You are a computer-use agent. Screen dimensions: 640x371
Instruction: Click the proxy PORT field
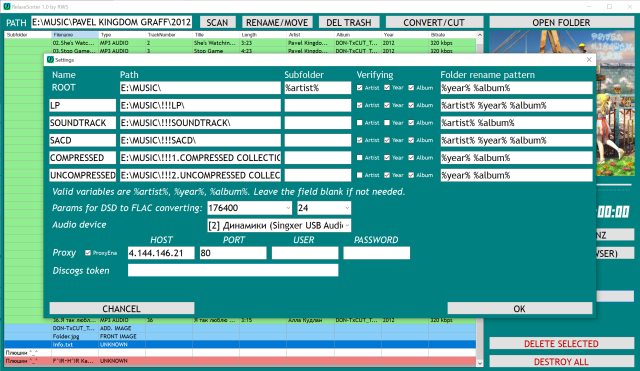pos(233,253)
